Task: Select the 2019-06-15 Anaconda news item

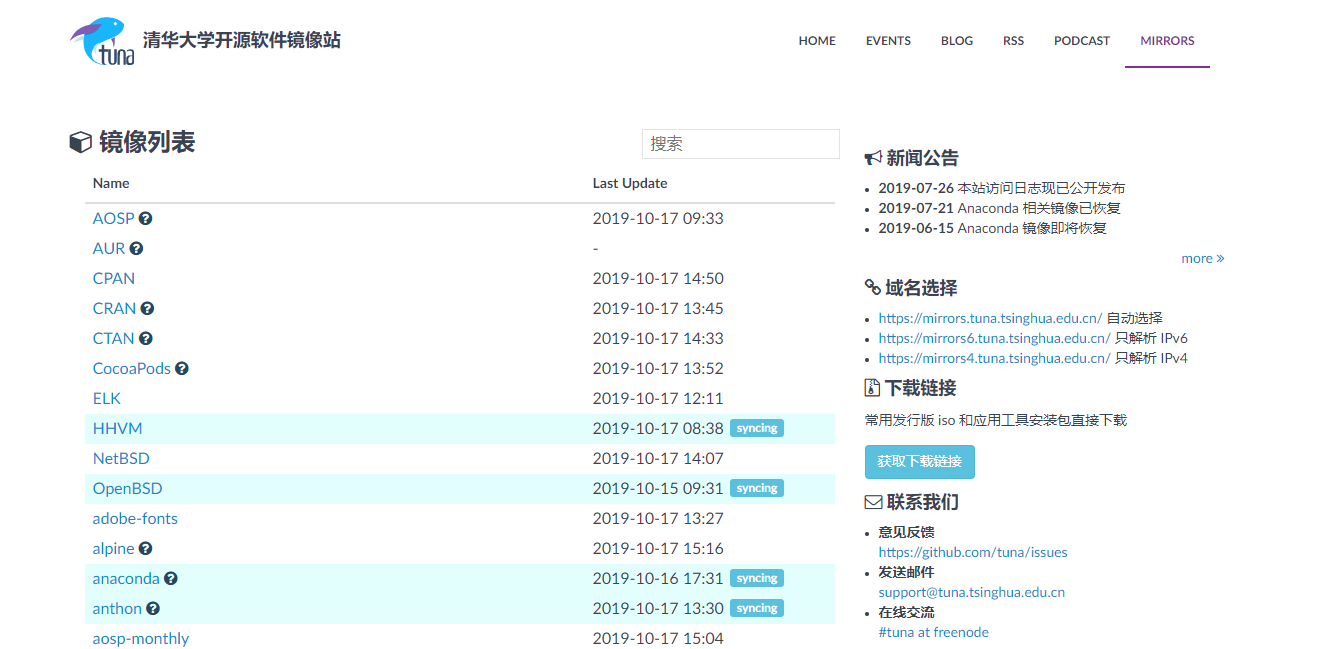Action: (x=993, y=228)
